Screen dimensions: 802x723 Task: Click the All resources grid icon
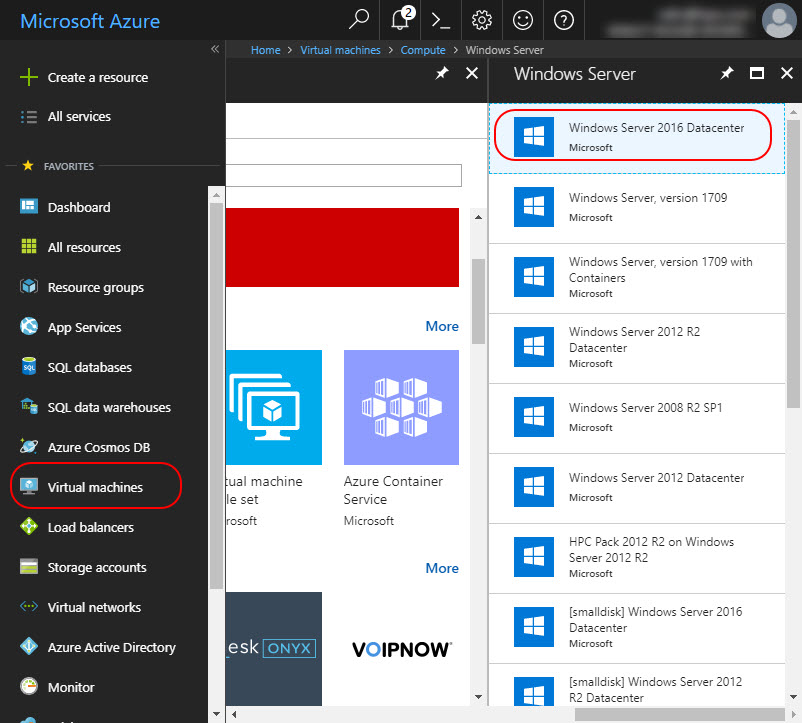(x=29, y=246)
